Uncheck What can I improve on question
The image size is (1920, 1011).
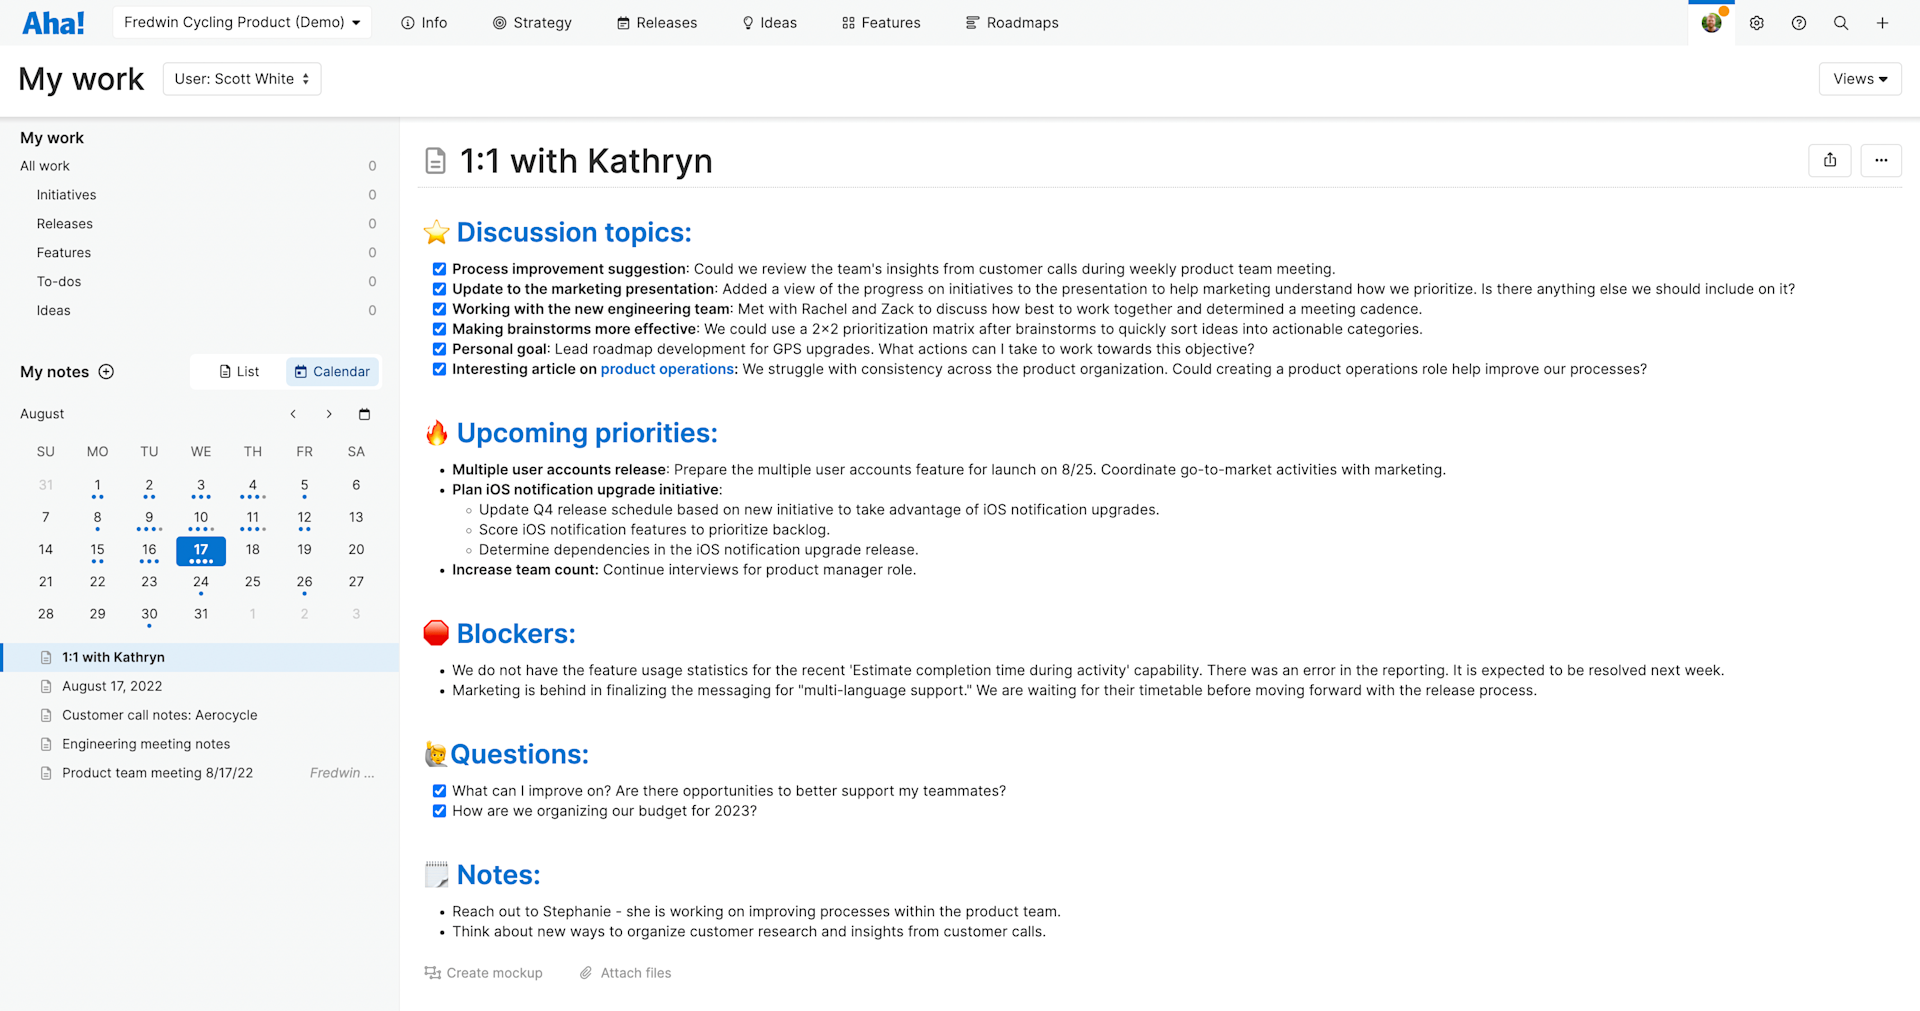click(439, 791)
